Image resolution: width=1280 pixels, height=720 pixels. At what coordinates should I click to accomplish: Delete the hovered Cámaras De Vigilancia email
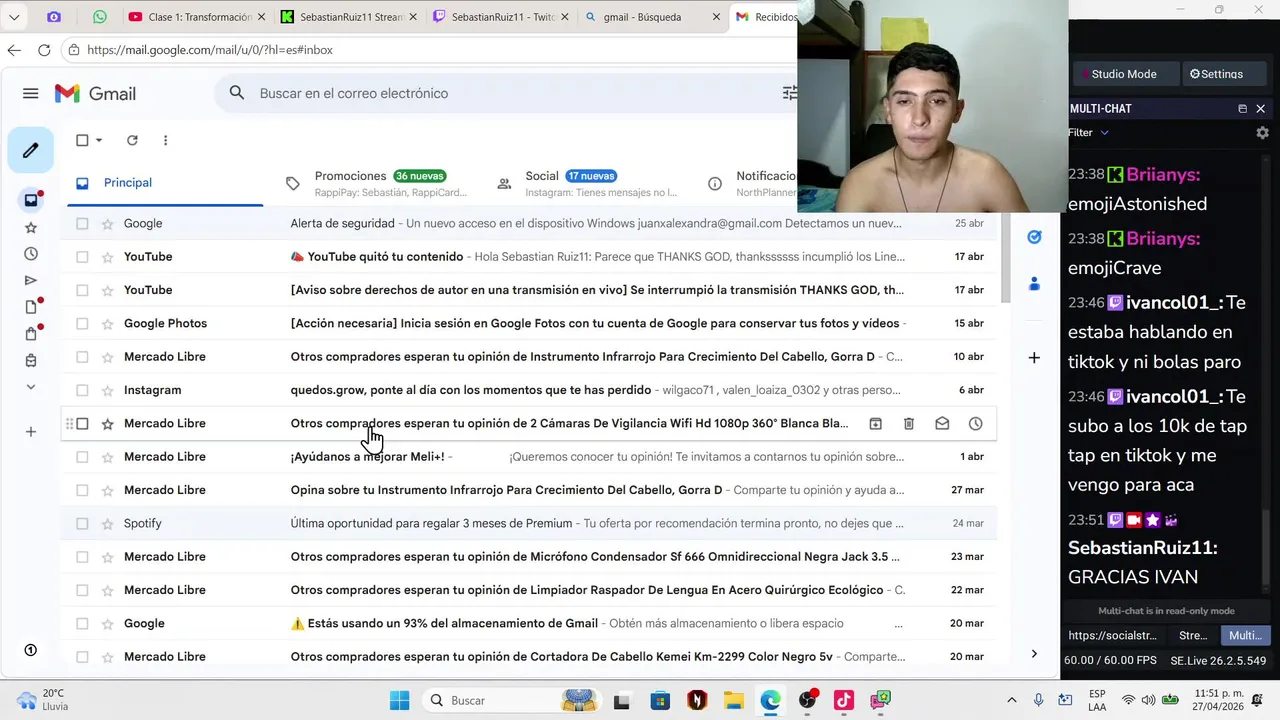pyautogui.click(x=909, y=424)
